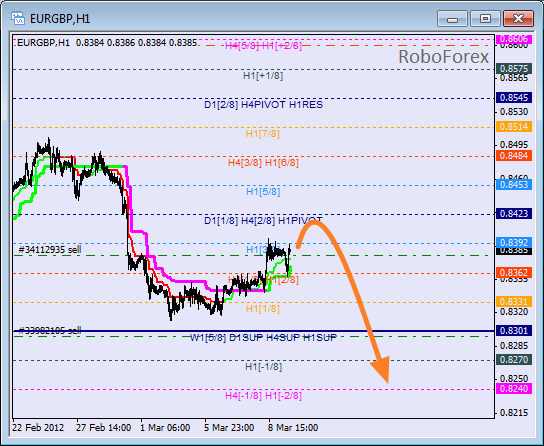Select the #34112935 sell order label
This screenshot has width=544, height=446.
pyautogui.click(x=50, y=249)
